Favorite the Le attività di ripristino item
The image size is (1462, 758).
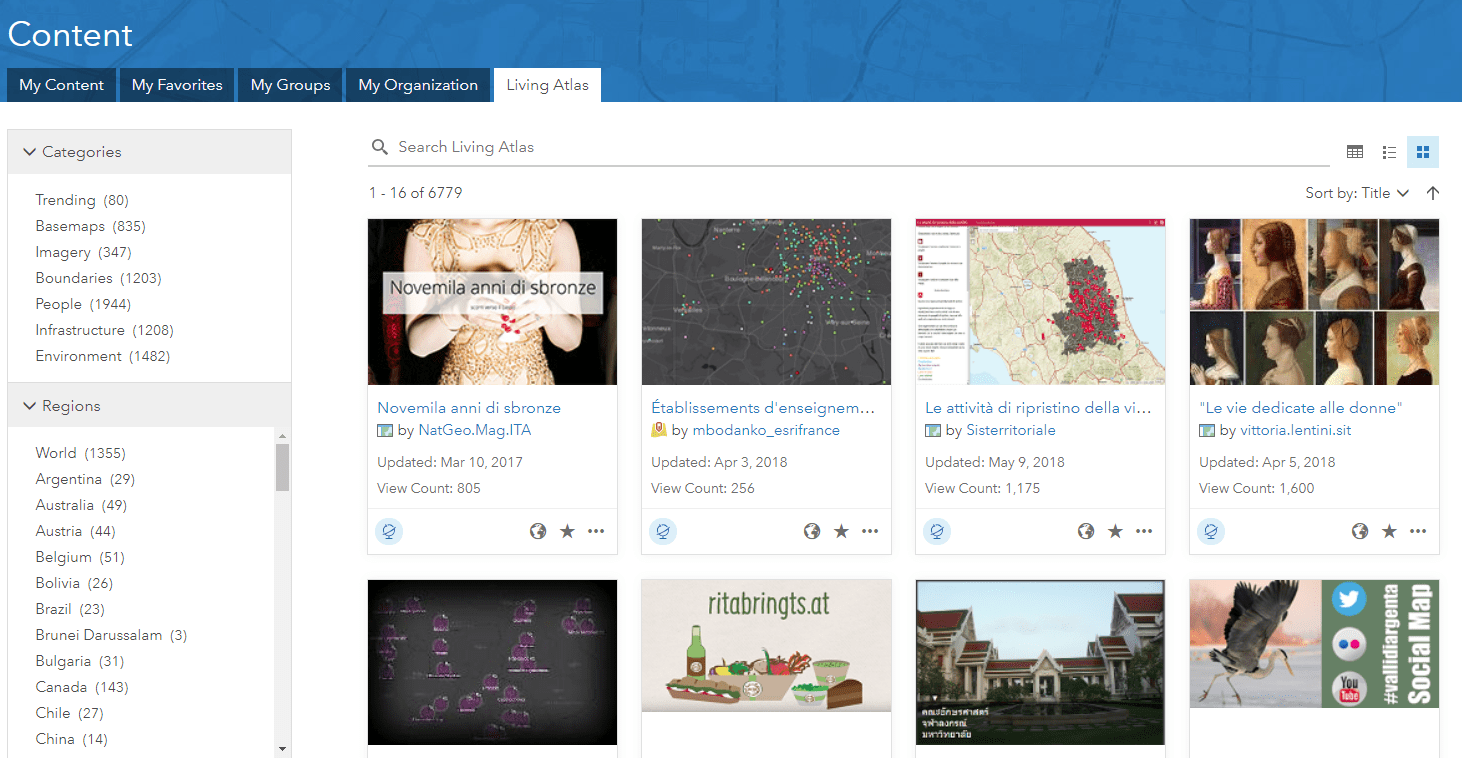[1115, 531]
